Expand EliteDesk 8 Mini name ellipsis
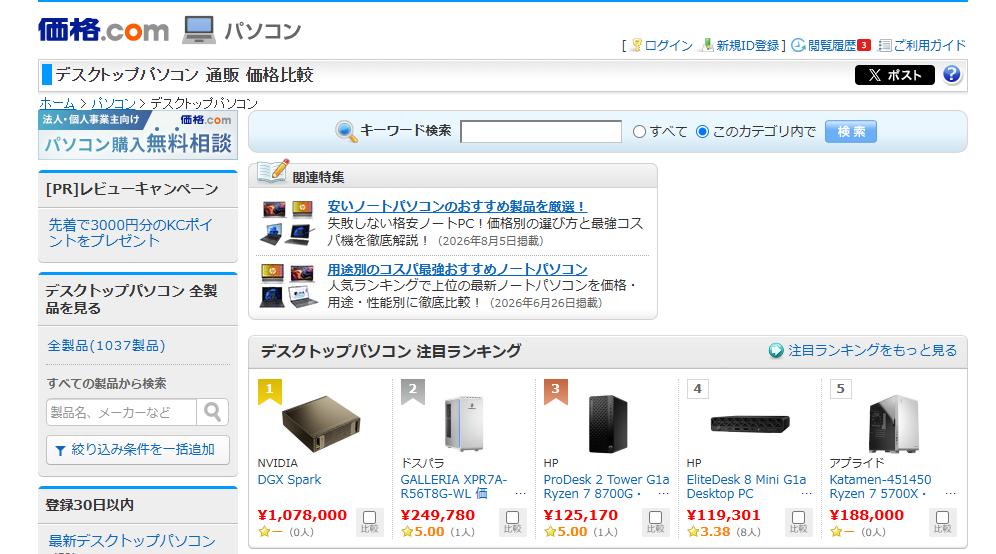Image resolution: width=996 pixels, height=554 pixels. [x=806, y=494]
